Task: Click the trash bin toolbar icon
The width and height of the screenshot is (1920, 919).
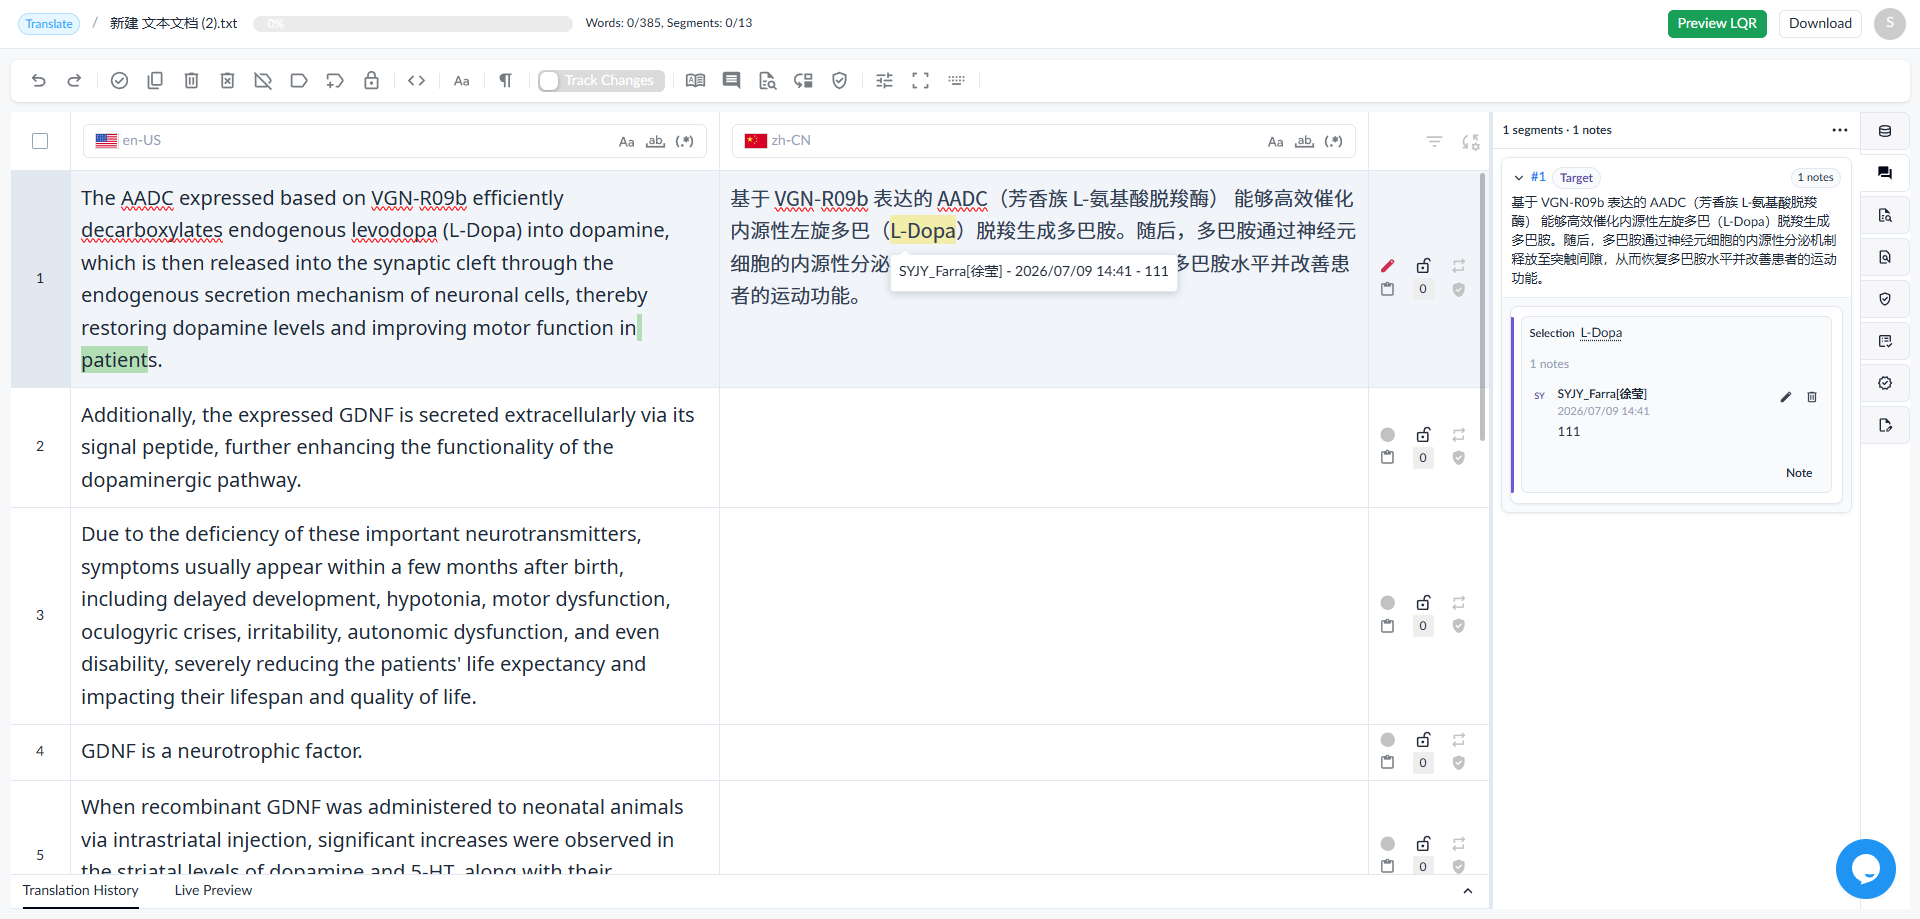Action: (191, 81)
